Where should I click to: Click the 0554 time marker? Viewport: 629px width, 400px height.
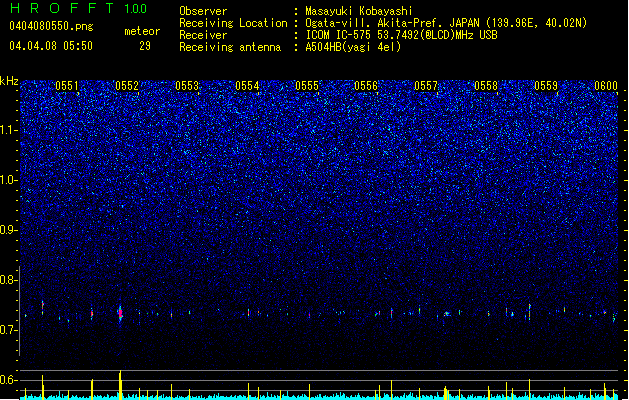(247, 86)
